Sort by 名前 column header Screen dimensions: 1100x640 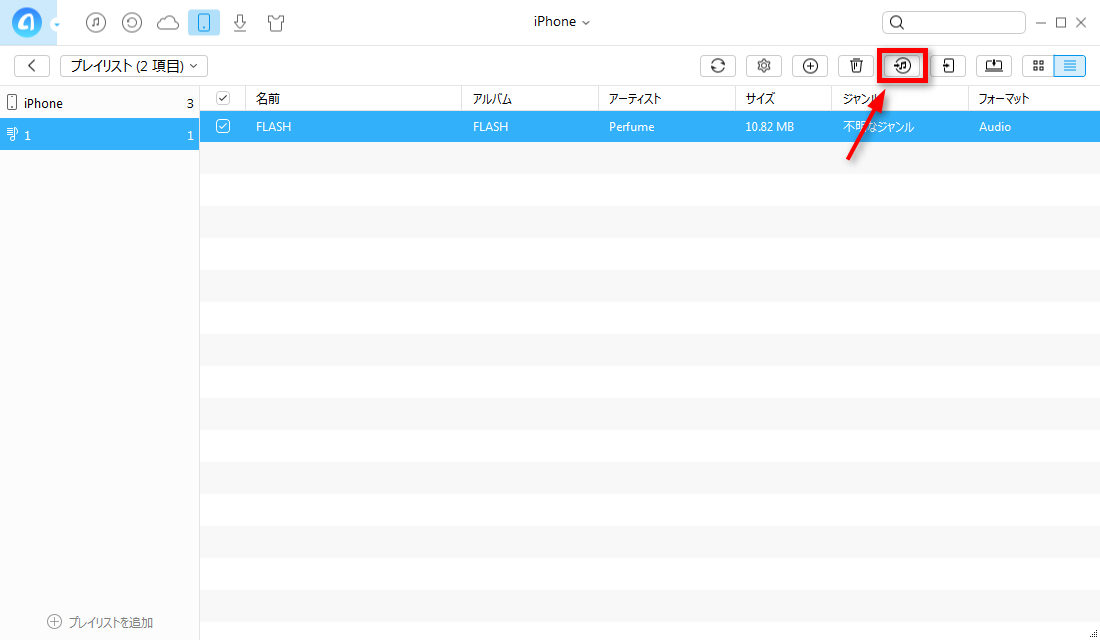tap(354, 99)
